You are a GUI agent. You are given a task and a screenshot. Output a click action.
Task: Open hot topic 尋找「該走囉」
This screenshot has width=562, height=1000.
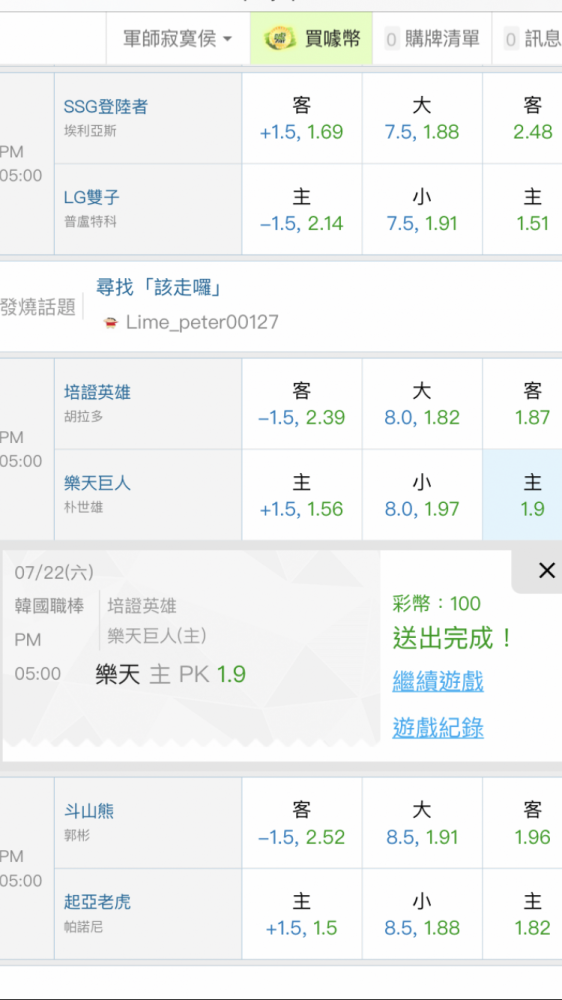pos(159,288)
